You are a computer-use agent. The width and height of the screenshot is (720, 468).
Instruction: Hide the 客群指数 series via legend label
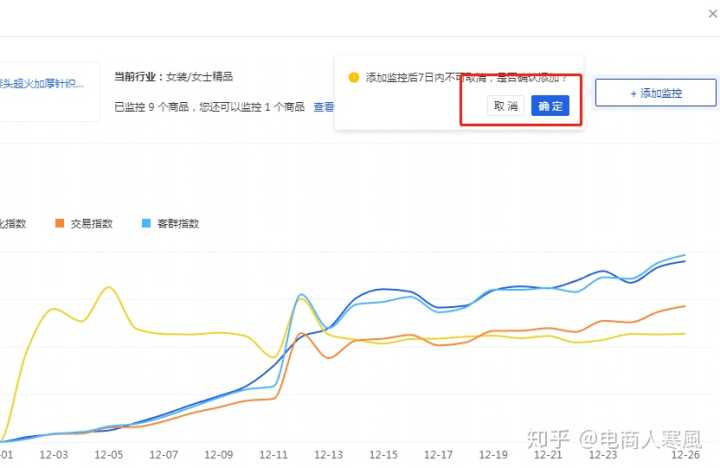click(177, 223)
